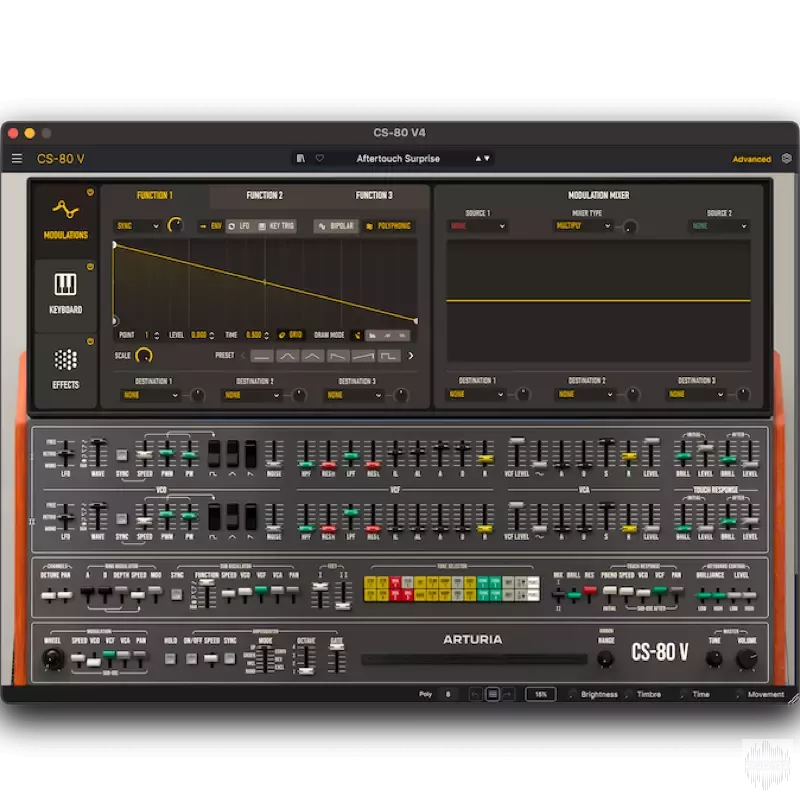Click the Advanced button

[752, 159]
